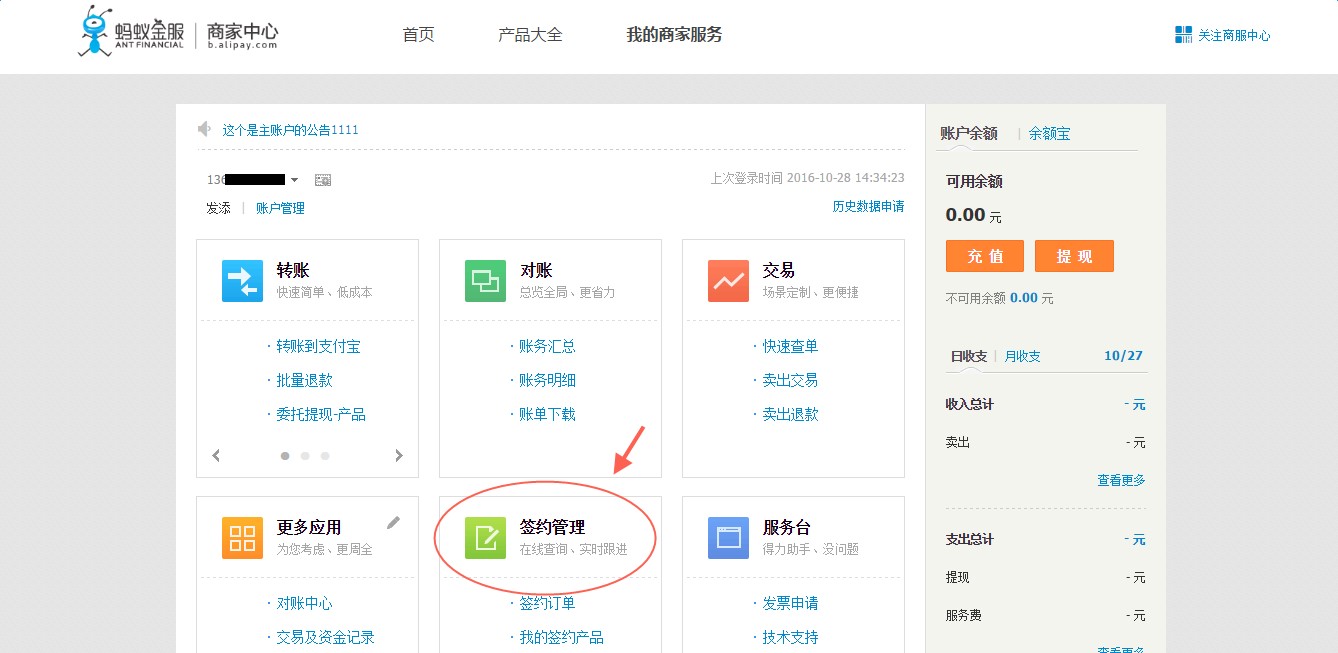
Task: Click the orange 提现 button
Action: click(1074, 256)
